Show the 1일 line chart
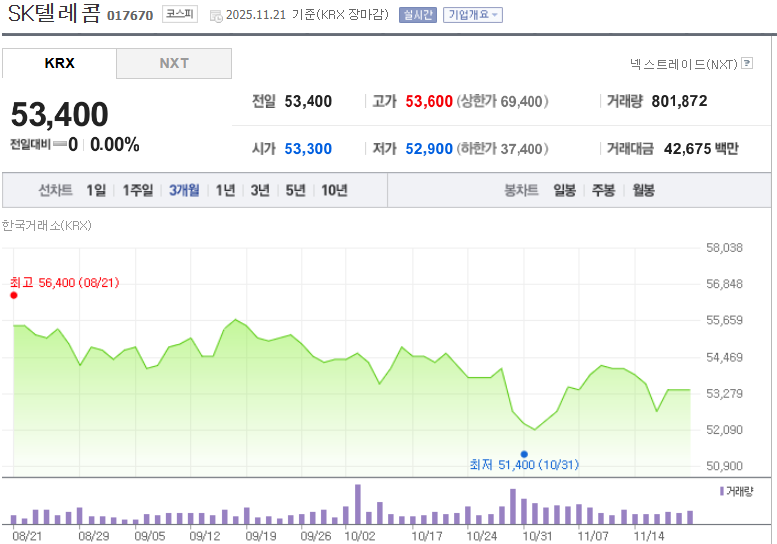 click(96, 190)
